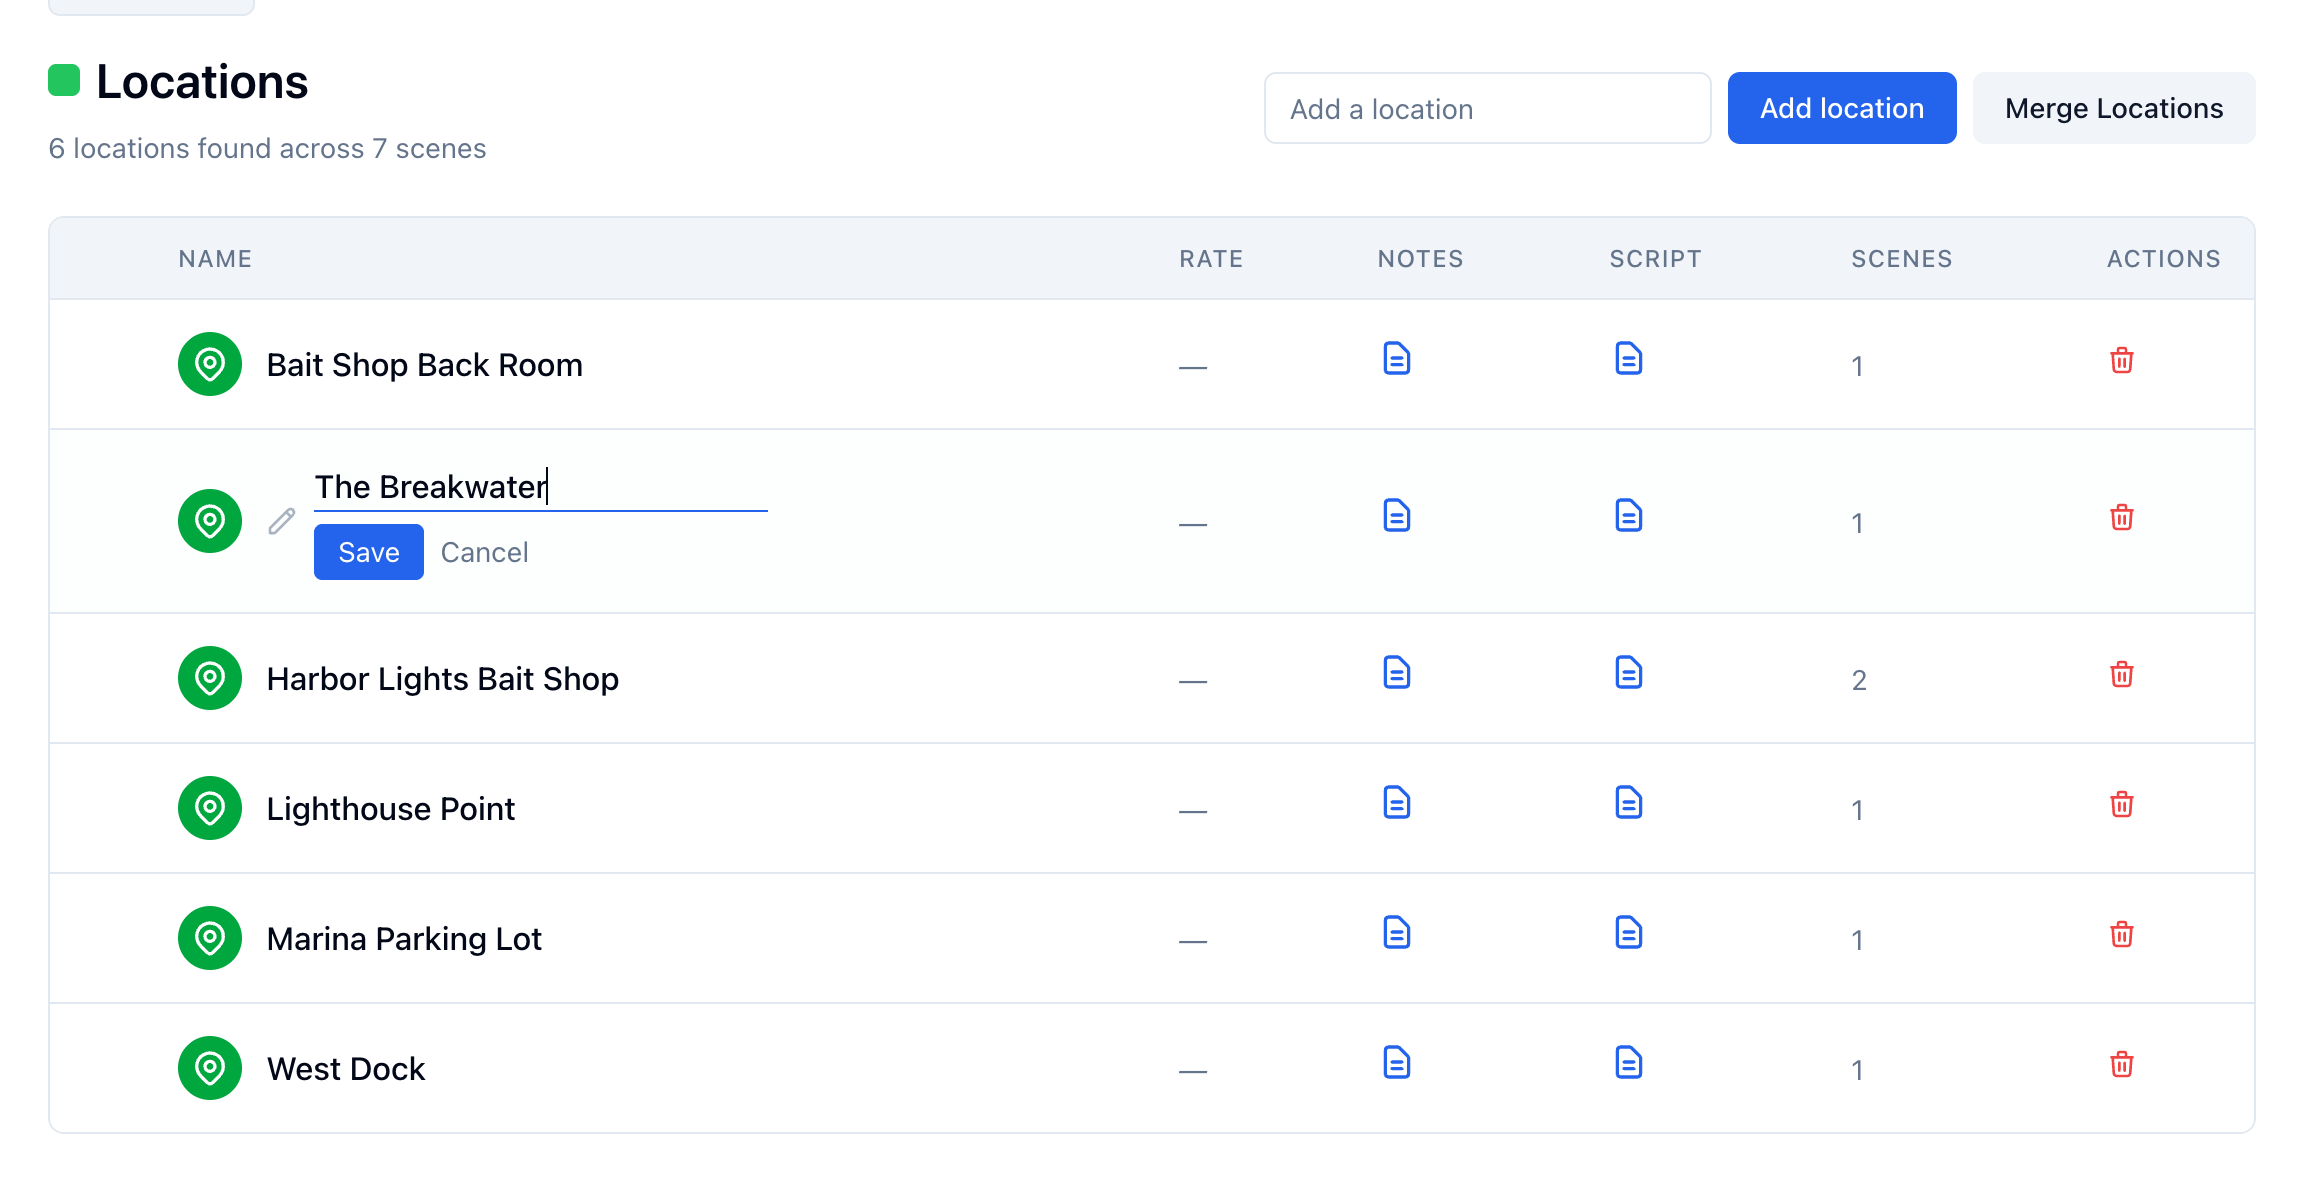Viewport: 2304px width, 1182px height.
Task: Click the Add location button
Action: coord(1842,108)
